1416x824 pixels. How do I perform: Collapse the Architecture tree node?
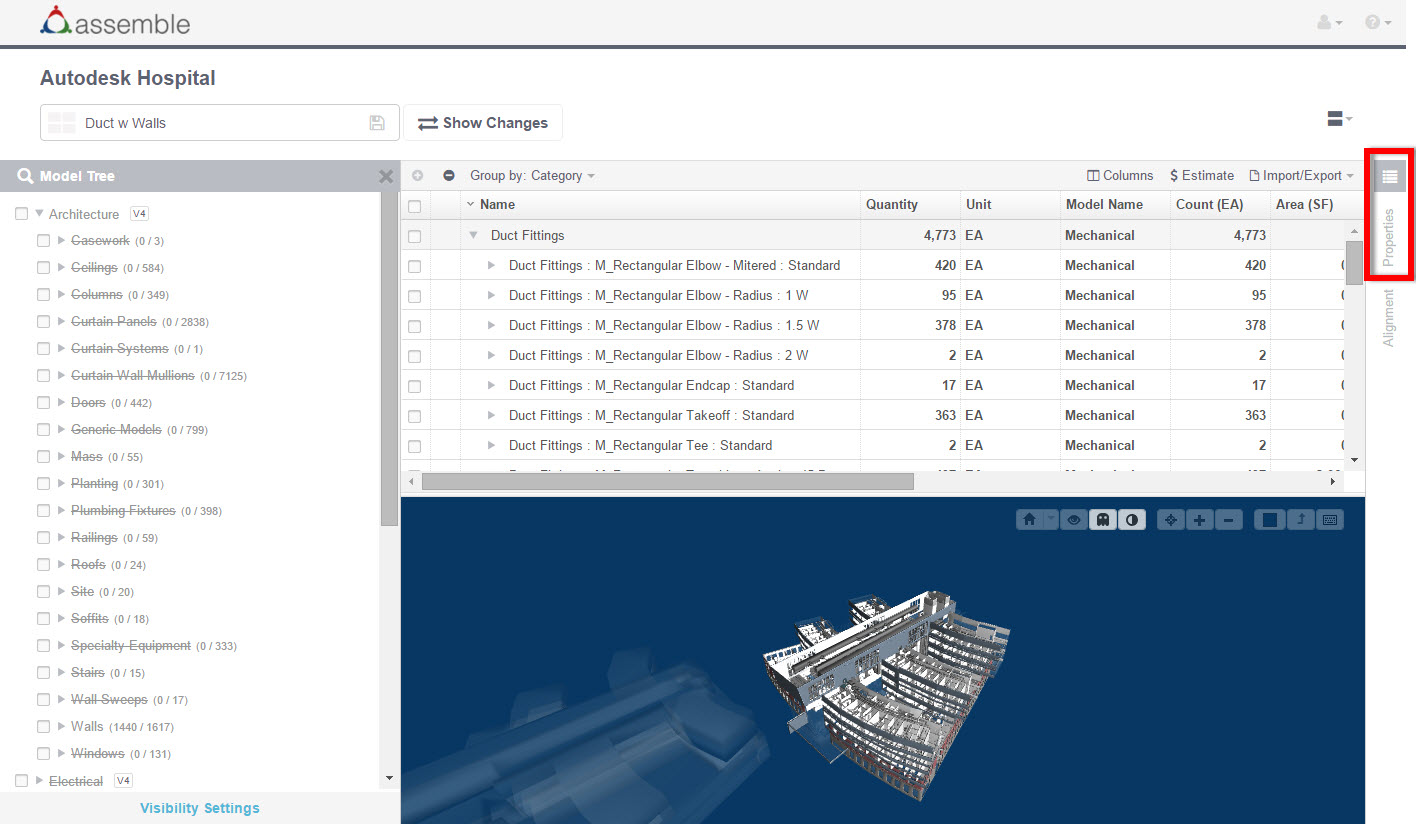[39, 214]
